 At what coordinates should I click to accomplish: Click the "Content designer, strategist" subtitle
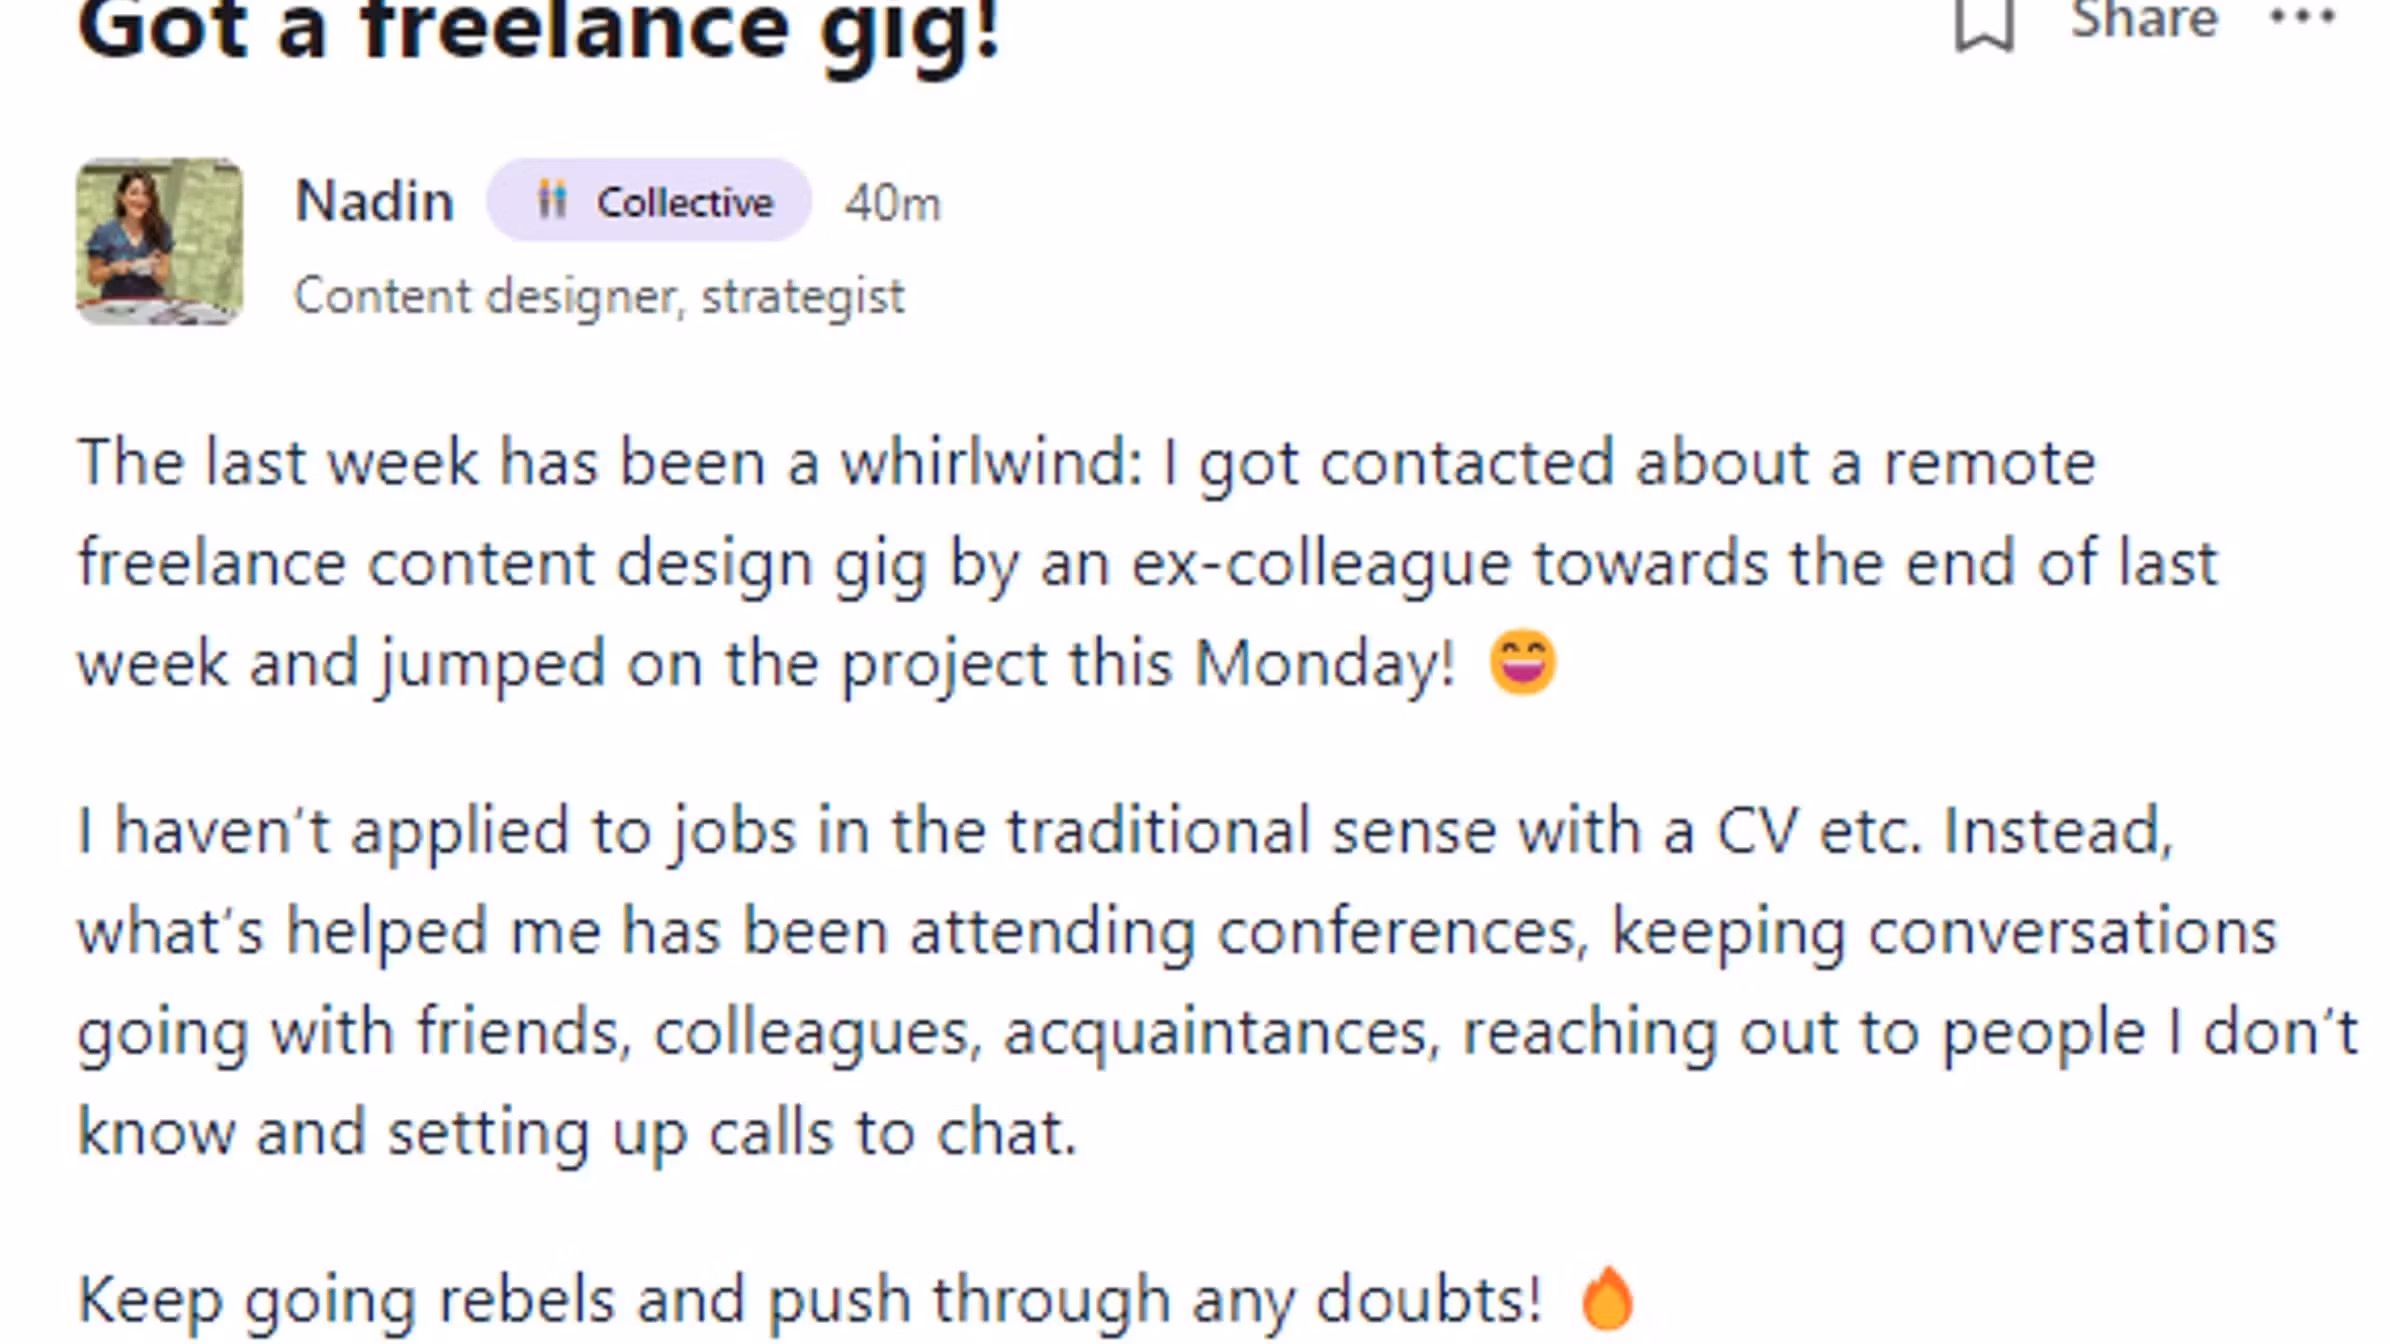[599, 296]
